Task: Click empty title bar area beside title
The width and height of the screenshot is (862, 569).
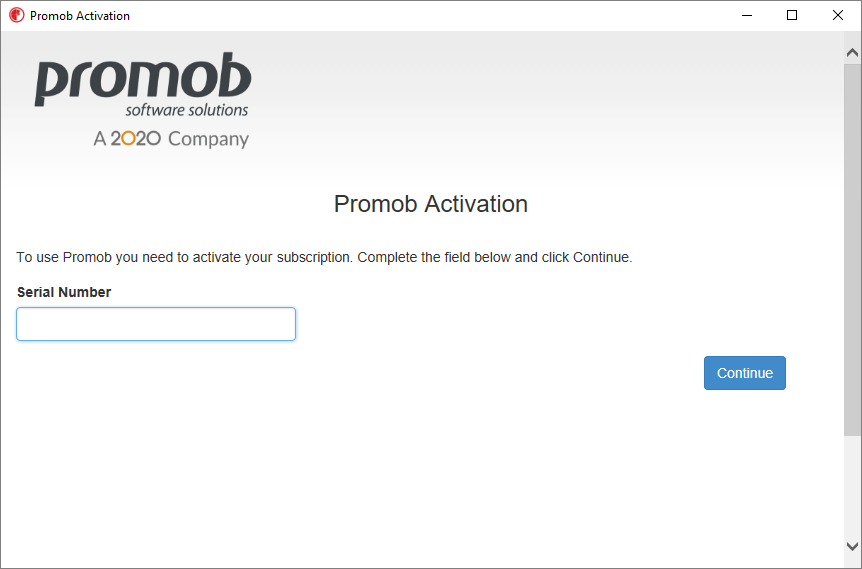Action: point(429,15)
